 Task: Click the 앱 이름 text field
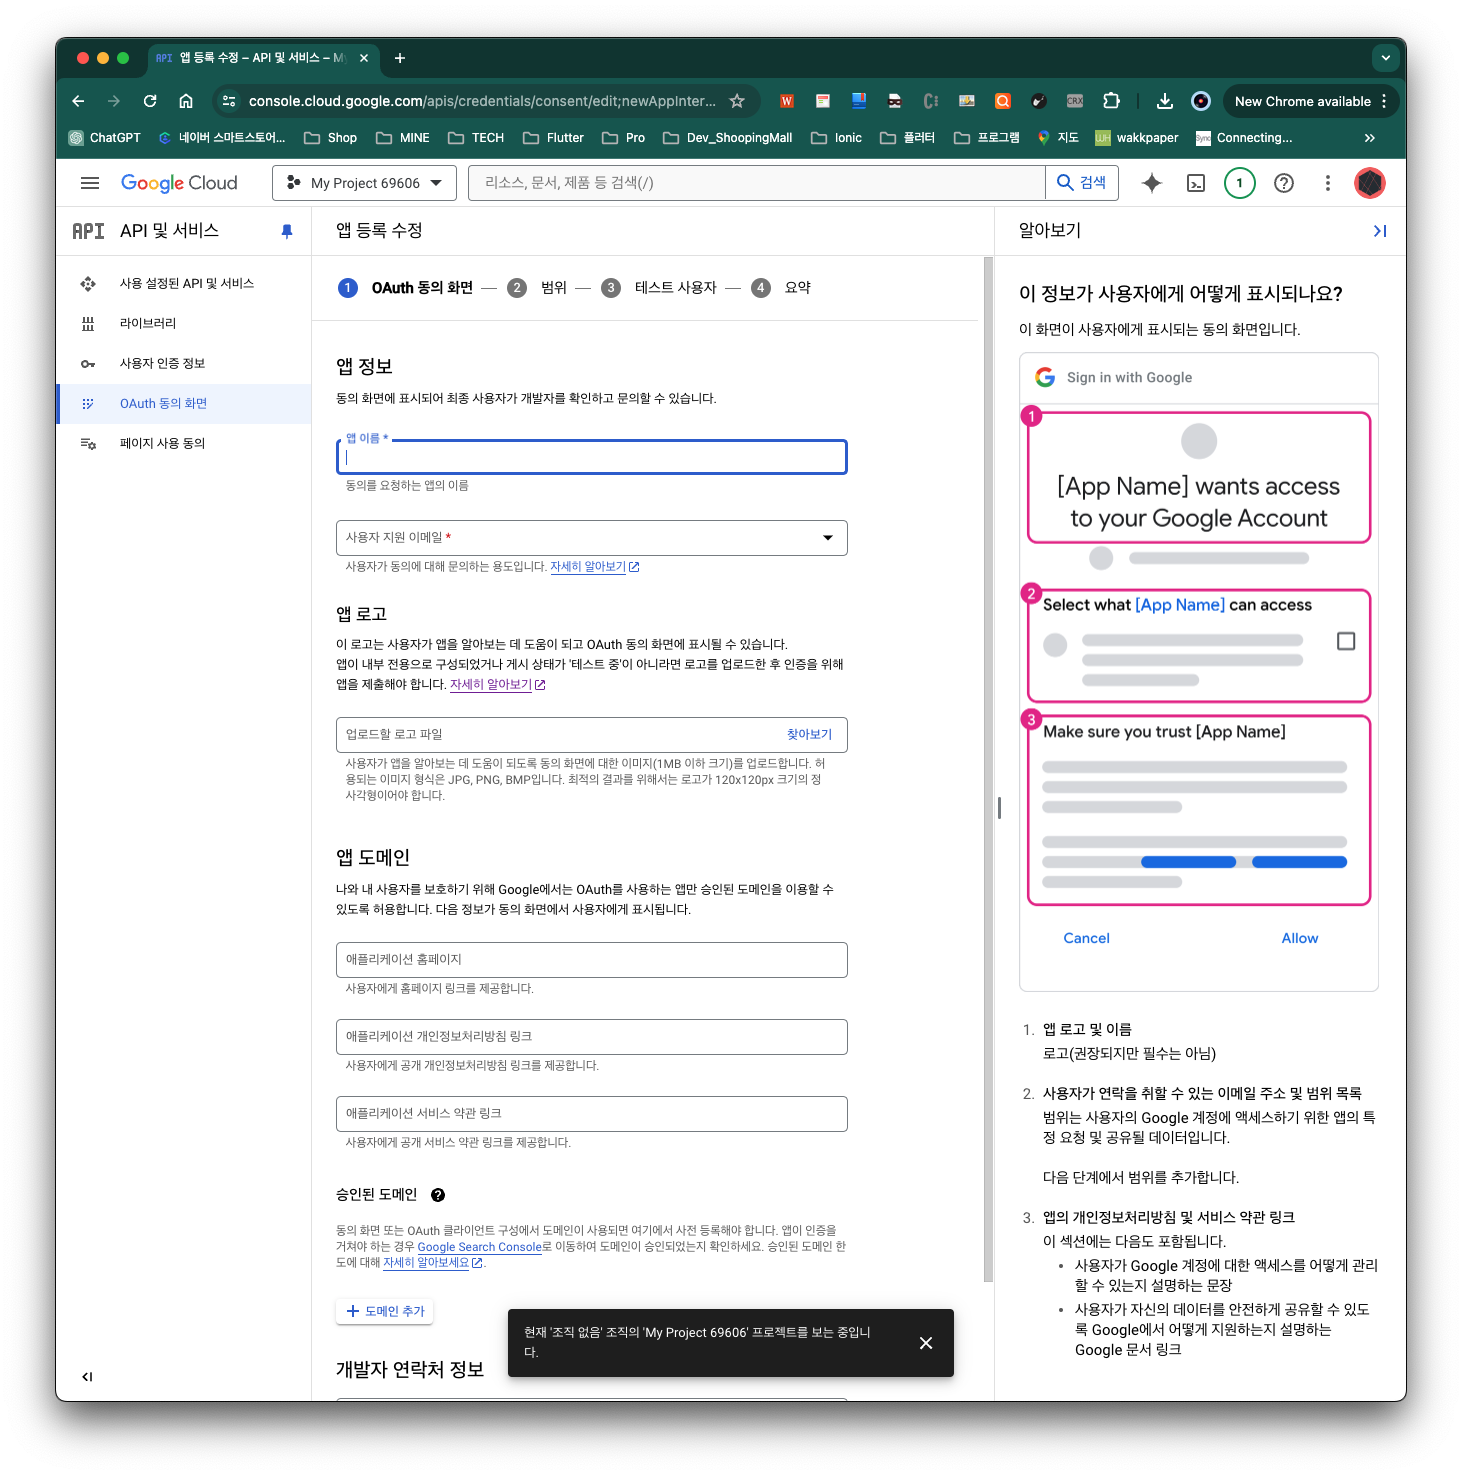(592, 458)
